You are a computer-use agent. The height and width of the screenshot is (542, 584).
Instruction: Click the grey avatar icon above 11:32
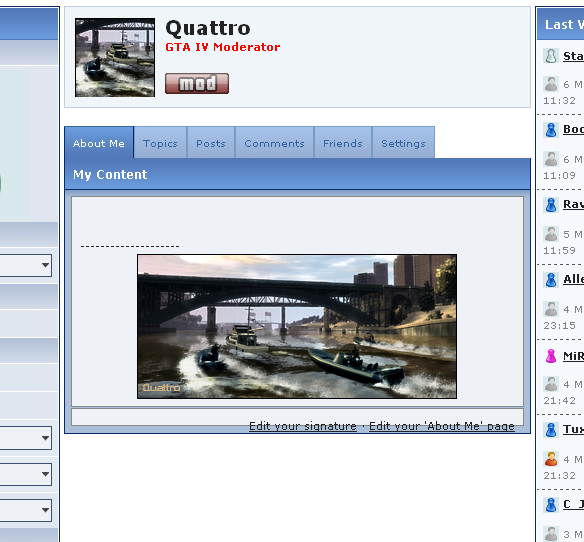click(x=551, y=84)
